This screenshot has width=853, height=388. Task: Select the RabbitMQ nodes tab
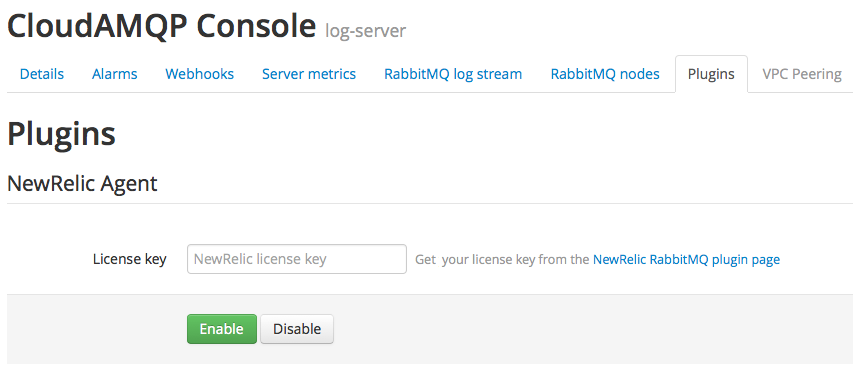tap(605, 74)
